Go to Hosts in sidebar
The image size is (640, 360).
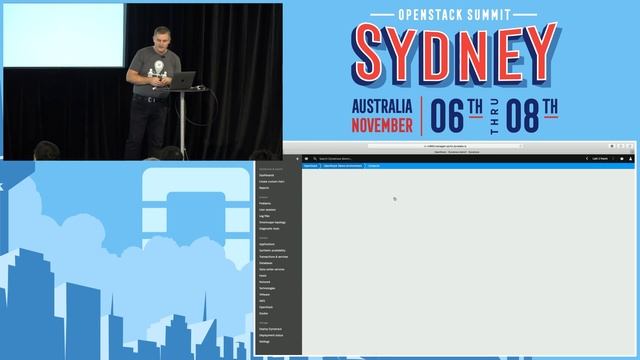[x=263, y=276]
